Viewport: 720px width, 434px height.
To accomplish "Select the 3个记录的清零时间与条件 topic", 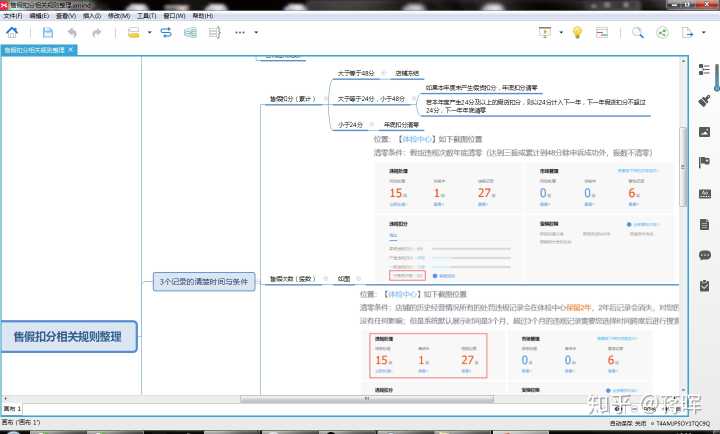I will 206,282.
